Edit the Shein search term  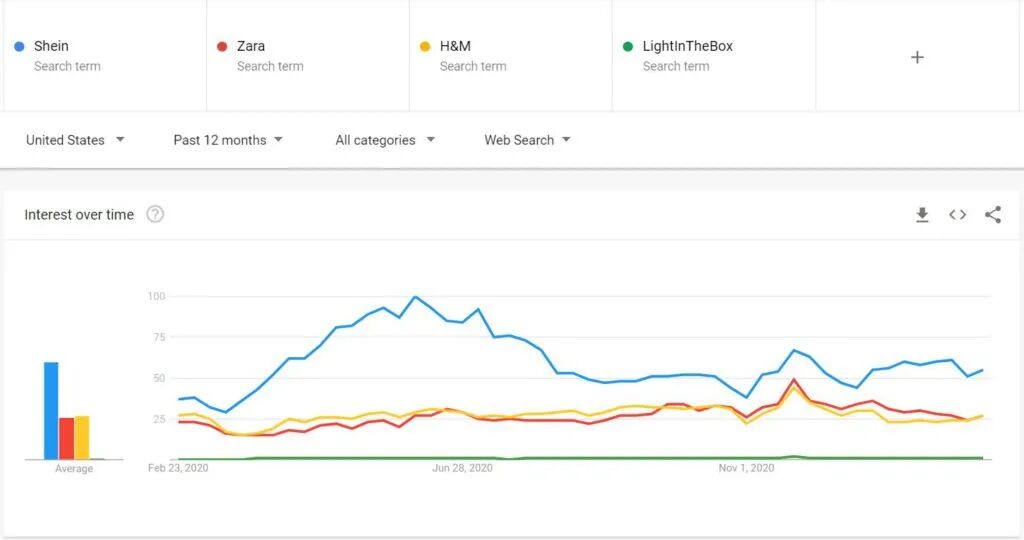pyautogui.click(x=105, y=56)
